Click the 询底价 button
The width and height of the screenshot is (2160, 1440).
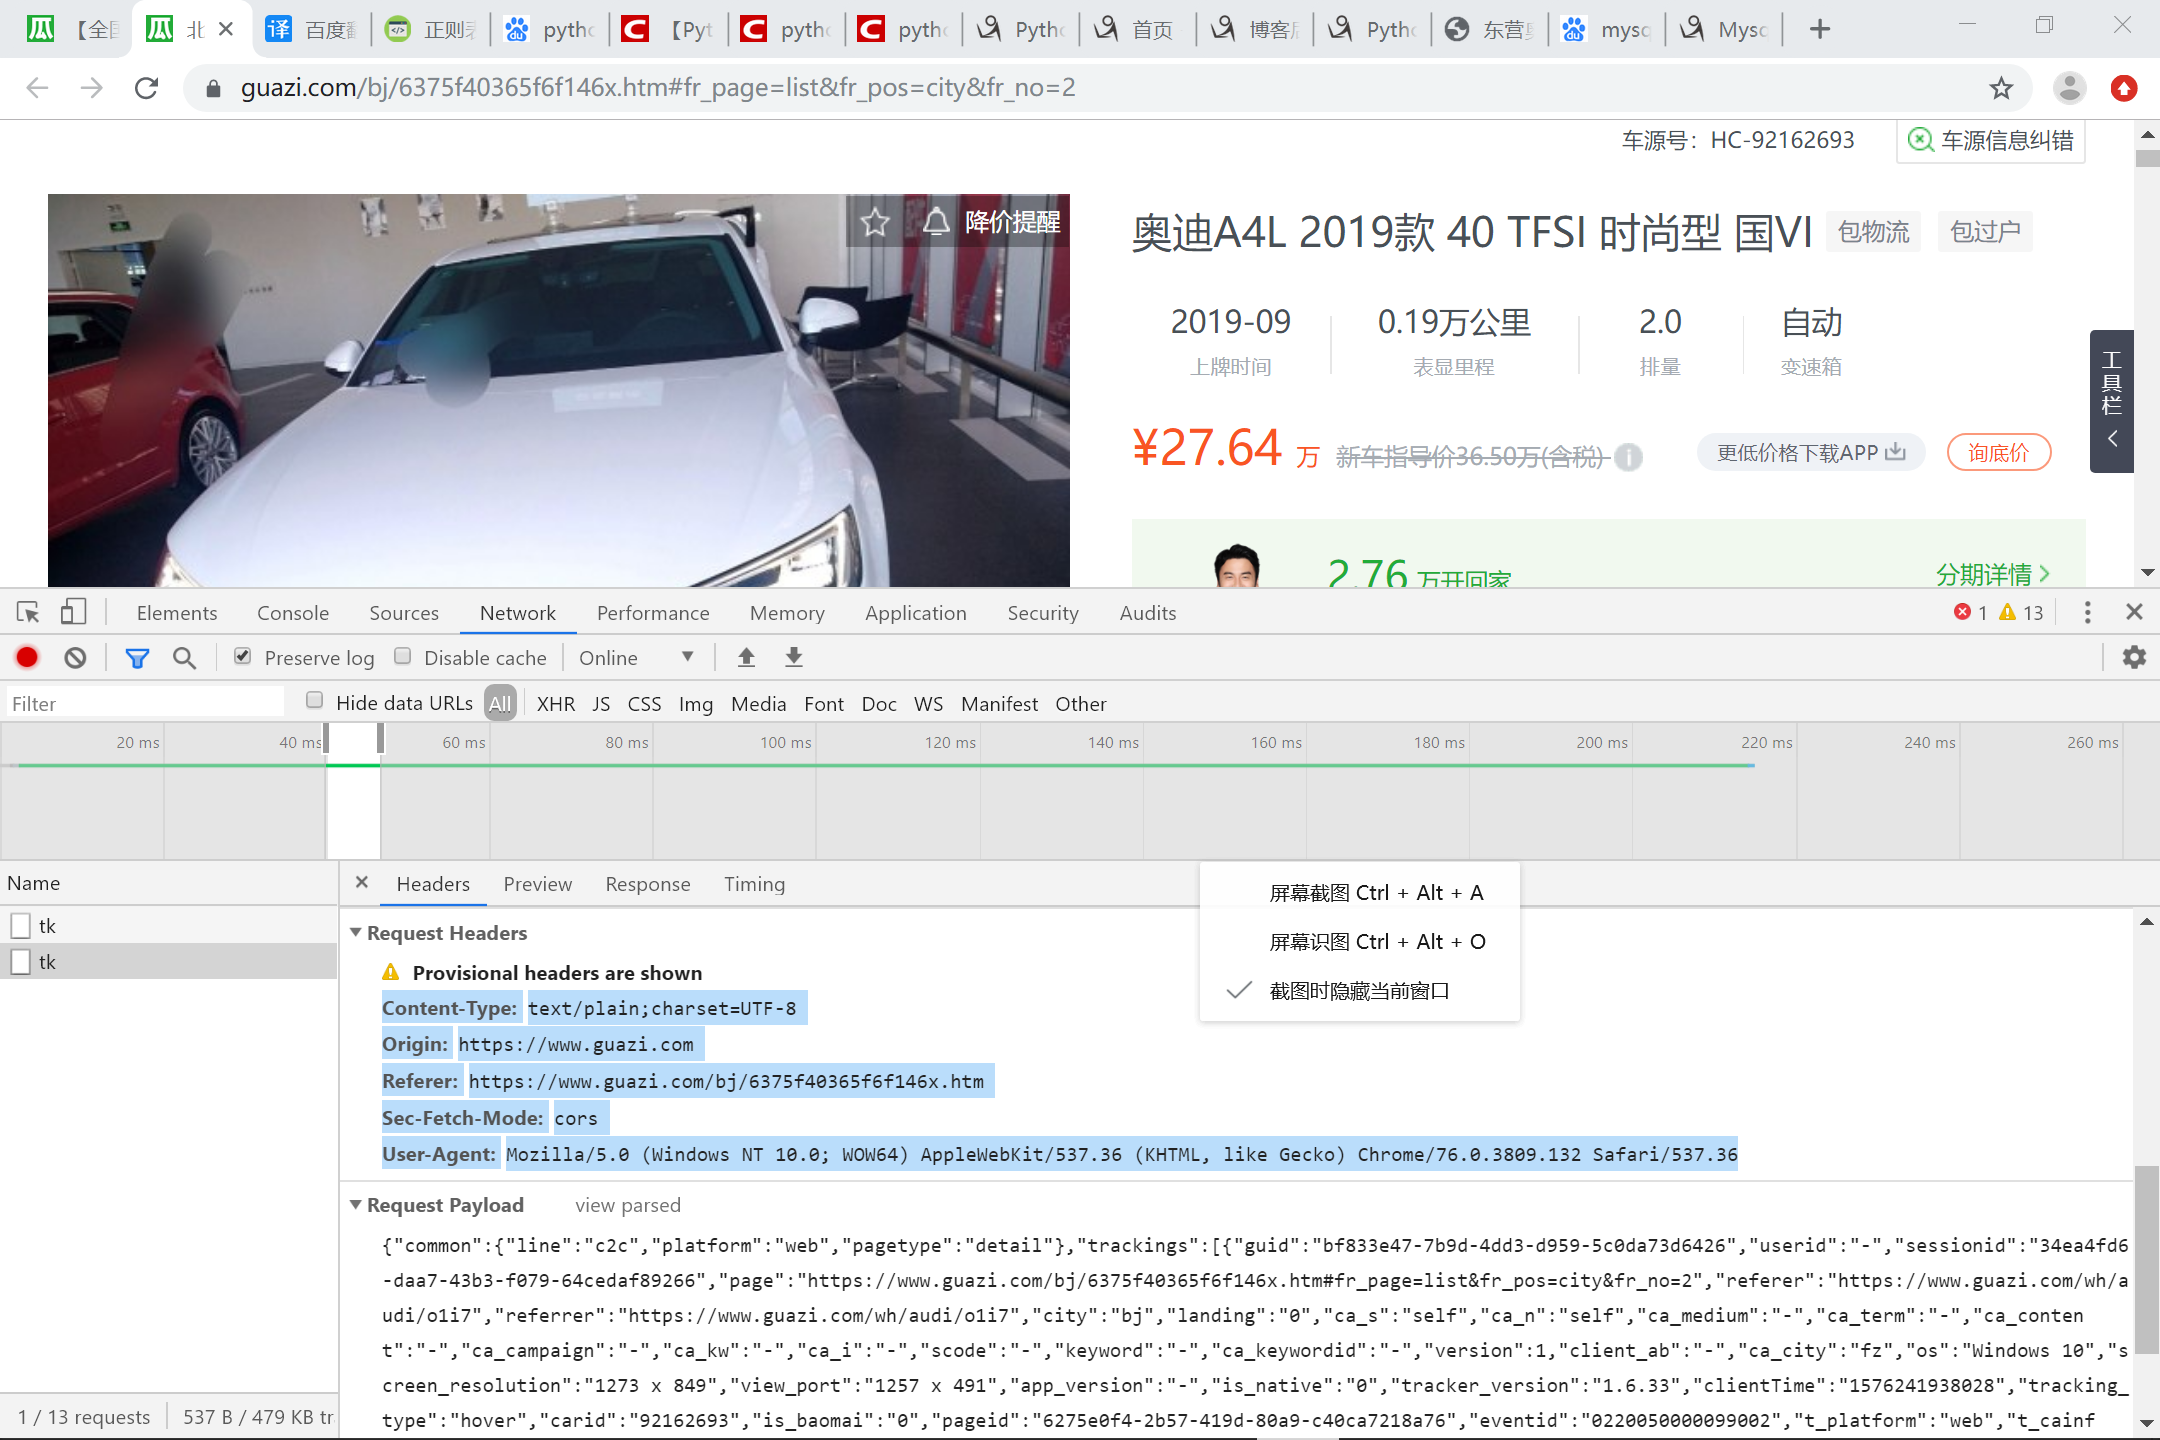point(1998,453)
